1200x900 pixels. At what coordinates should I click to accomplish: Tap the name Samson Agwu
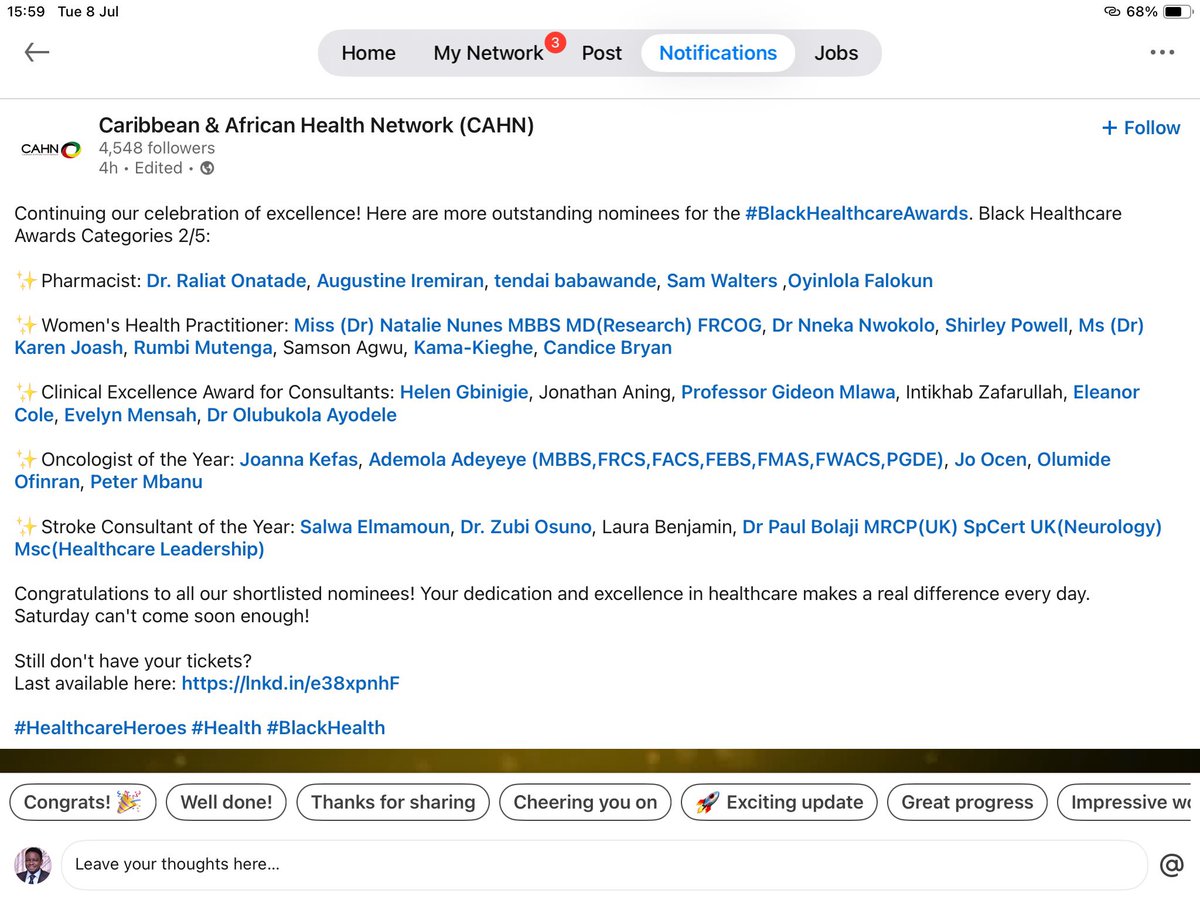tap(343, 348)
